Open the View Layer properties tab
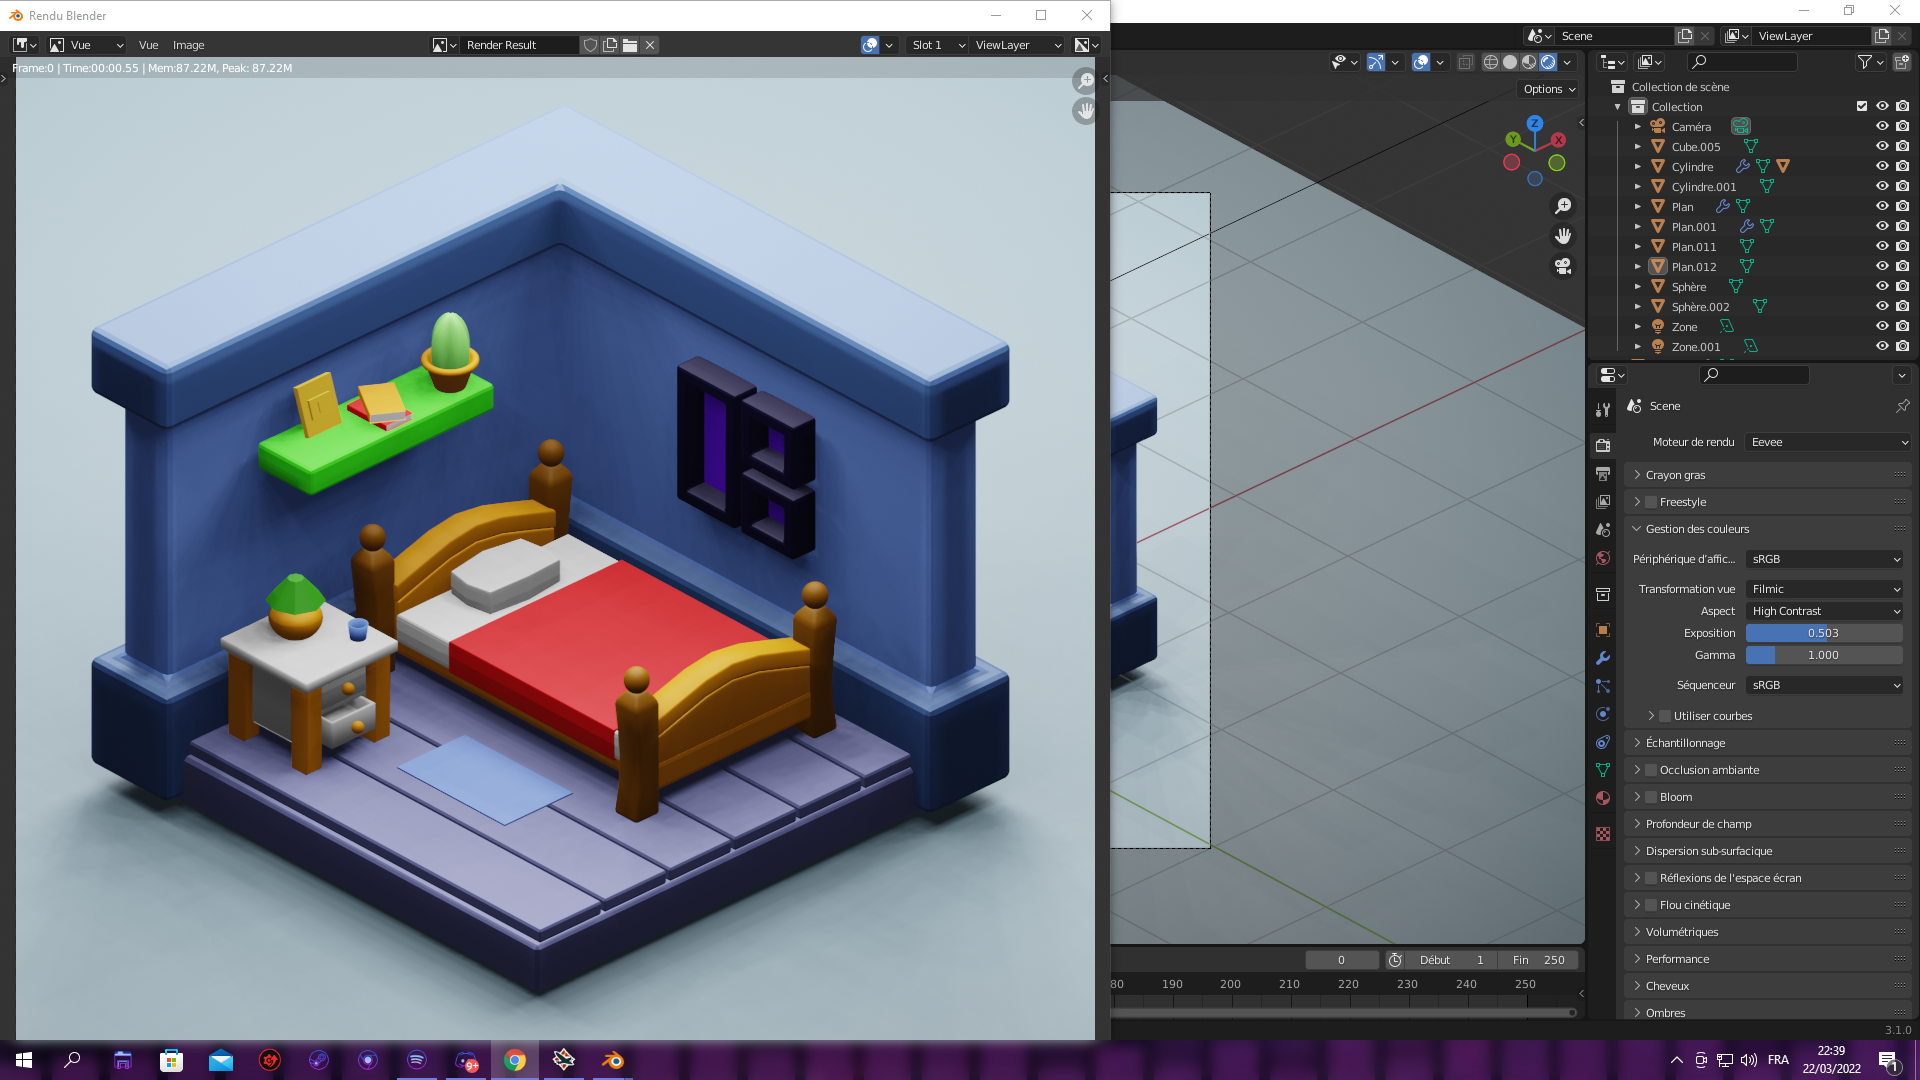 click(x=1603, y=502)
